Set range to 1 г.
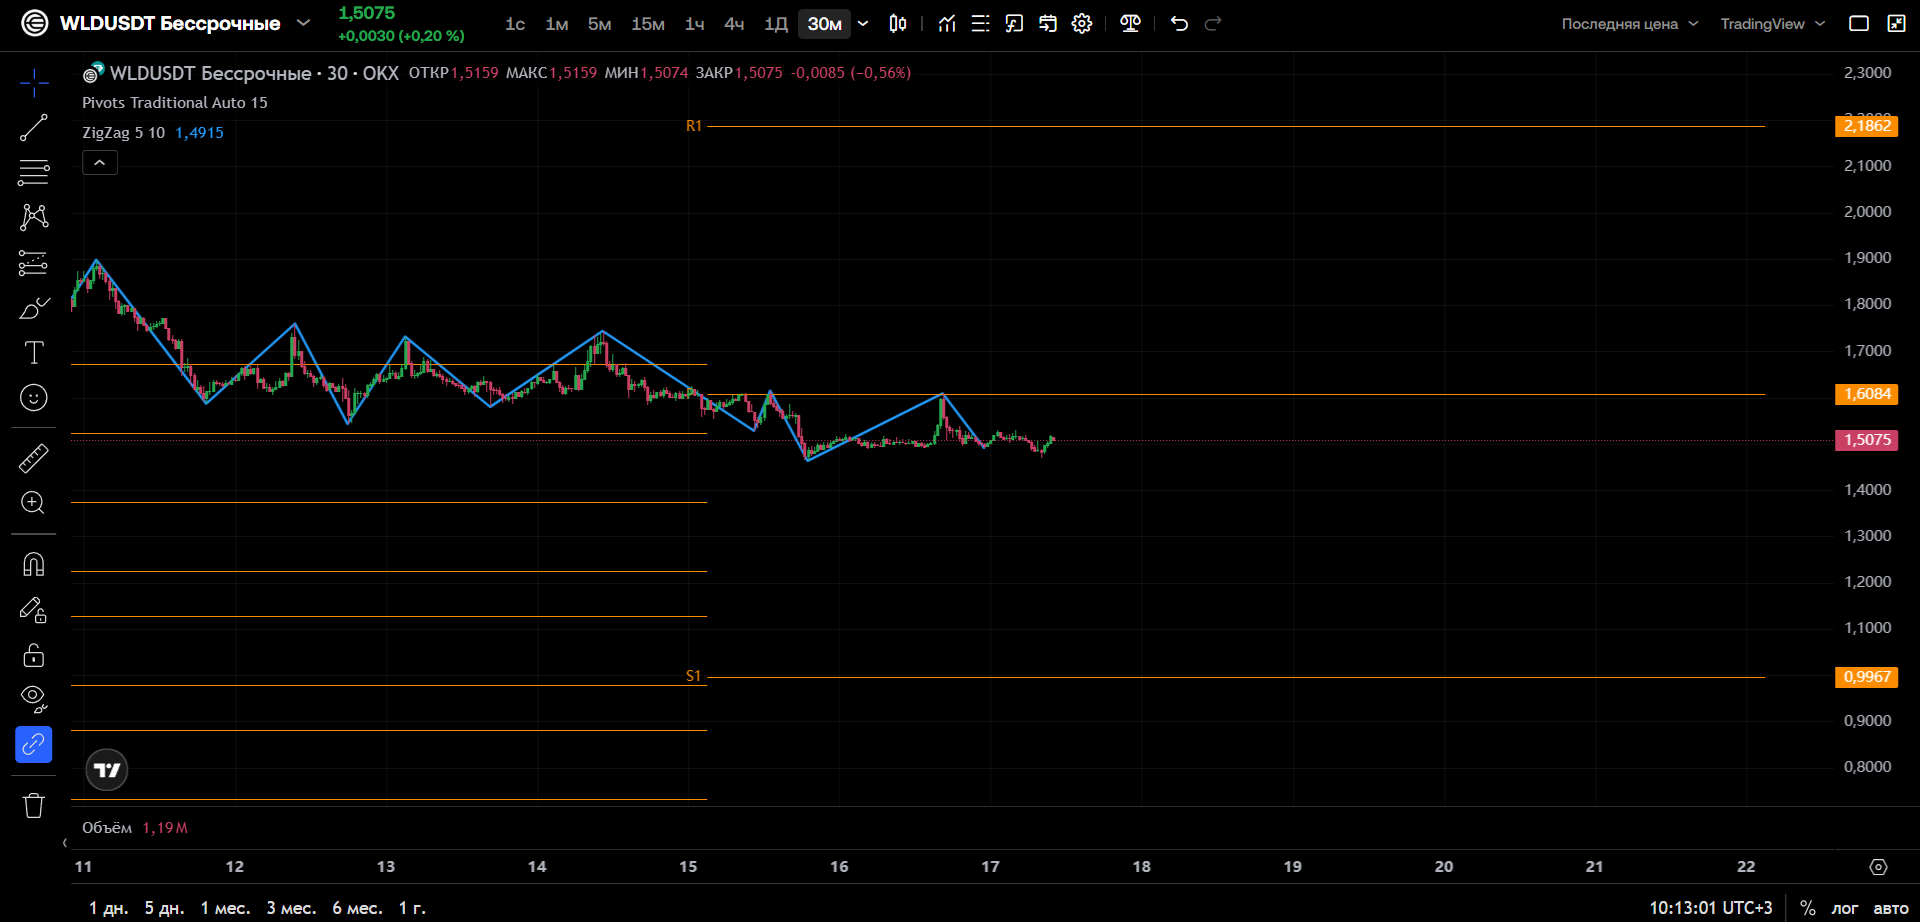The height and width of the screenshot is (922, 1920). click(412, 908)
